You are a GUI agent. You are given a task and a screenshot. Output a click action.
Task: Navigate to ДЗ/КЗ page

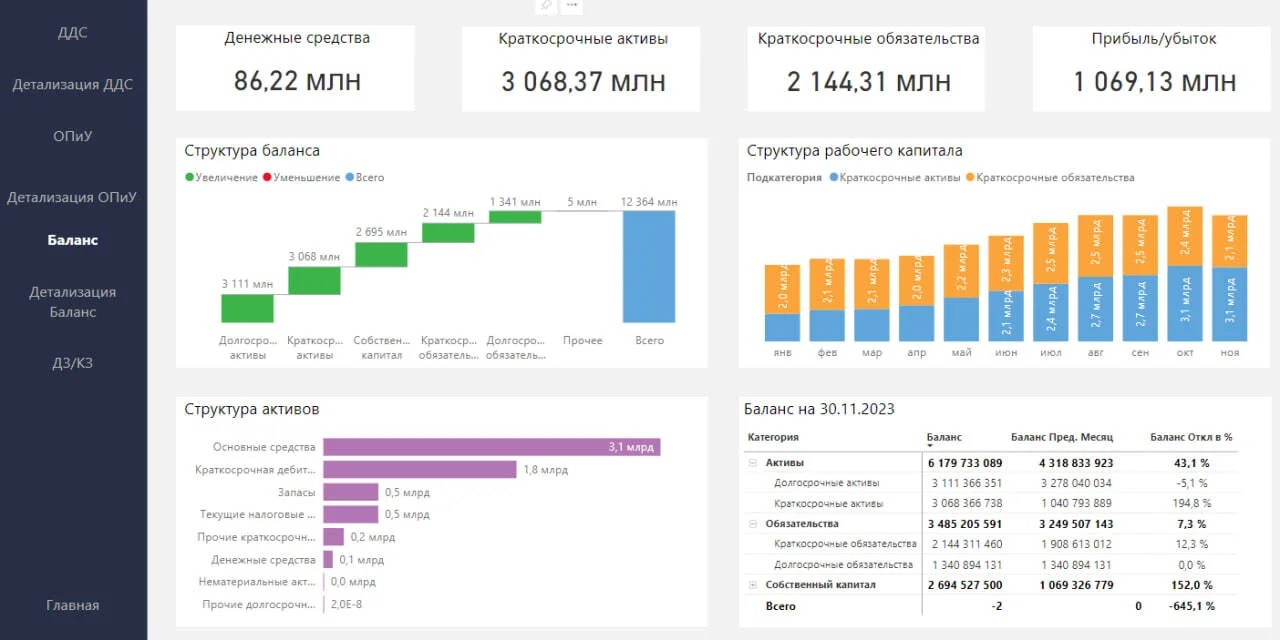click(x=73, y=363)
